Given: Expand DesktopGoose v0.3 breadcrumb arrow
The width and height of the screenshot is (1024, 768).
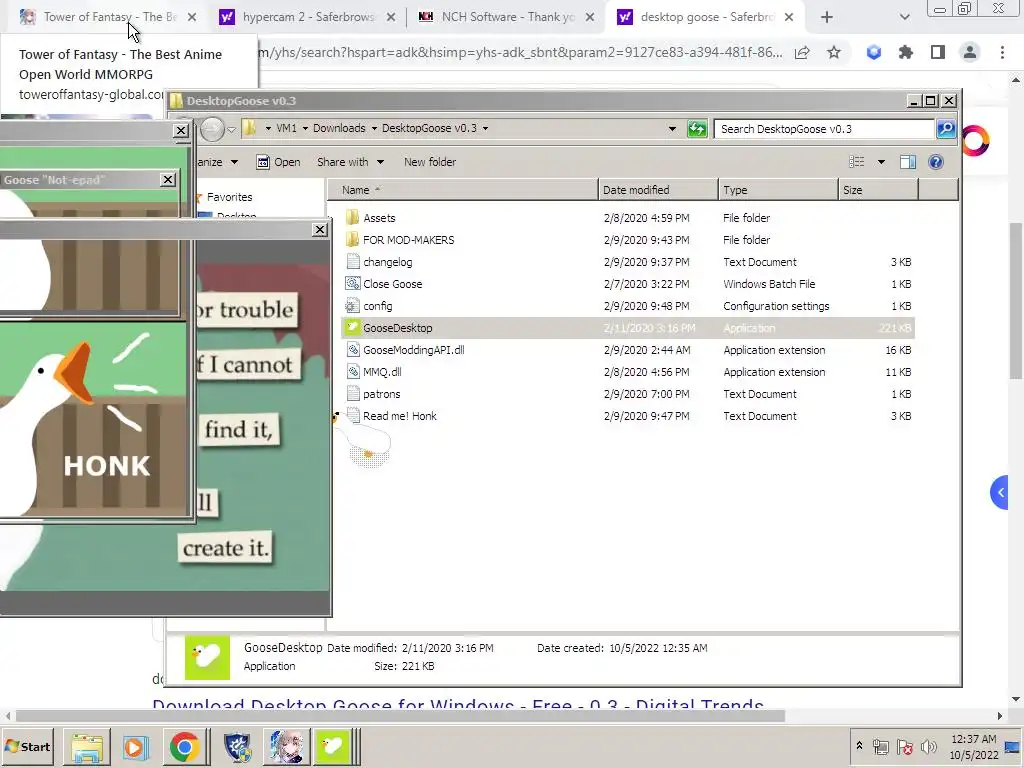Looking at the screenshot, I should tap(485, 129).
